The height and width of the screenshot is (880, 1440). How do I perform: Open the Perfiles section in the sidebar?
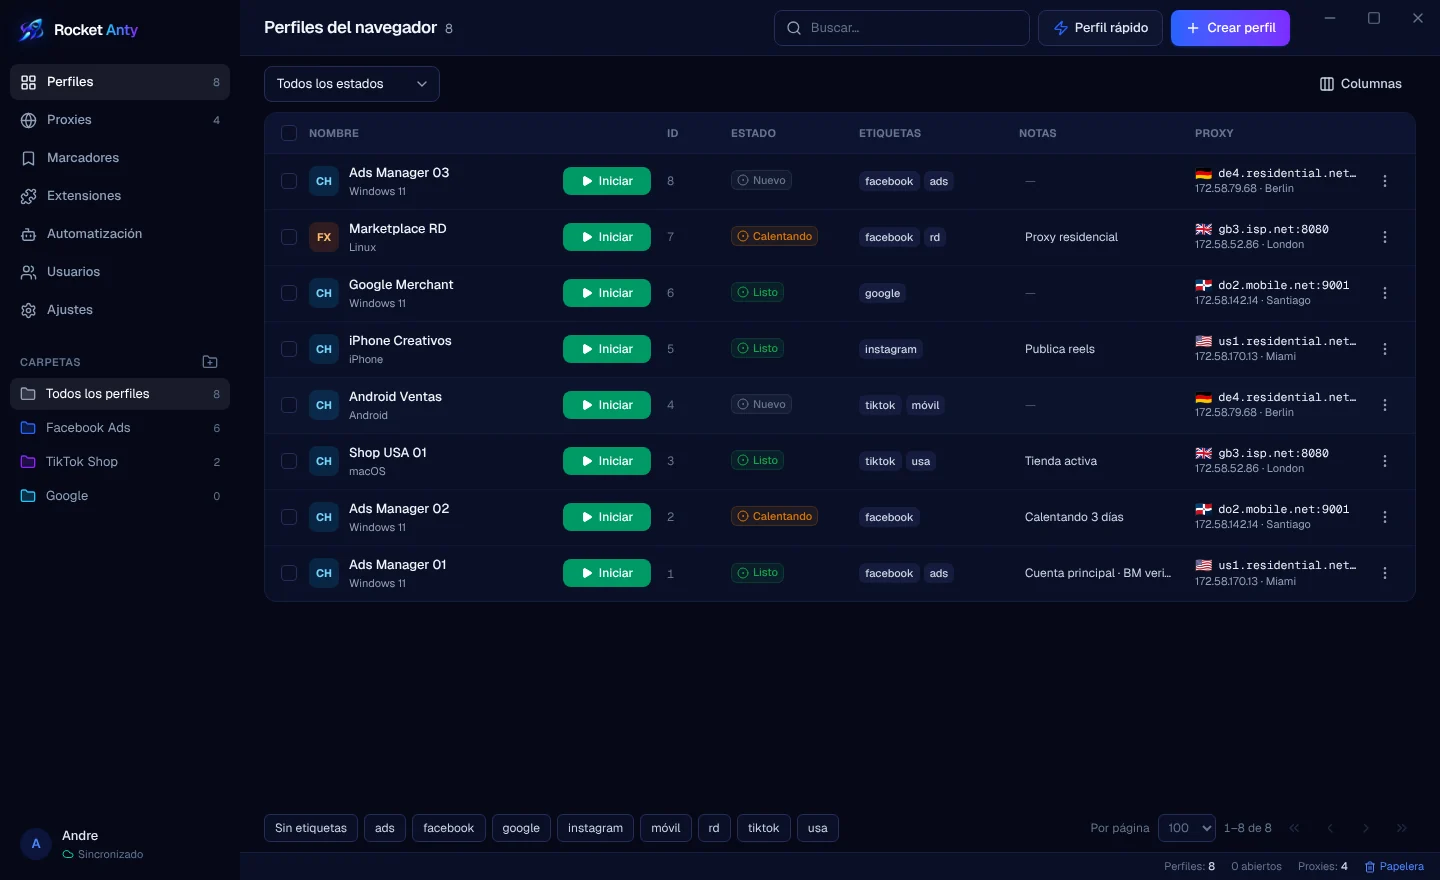coord(120,82)
